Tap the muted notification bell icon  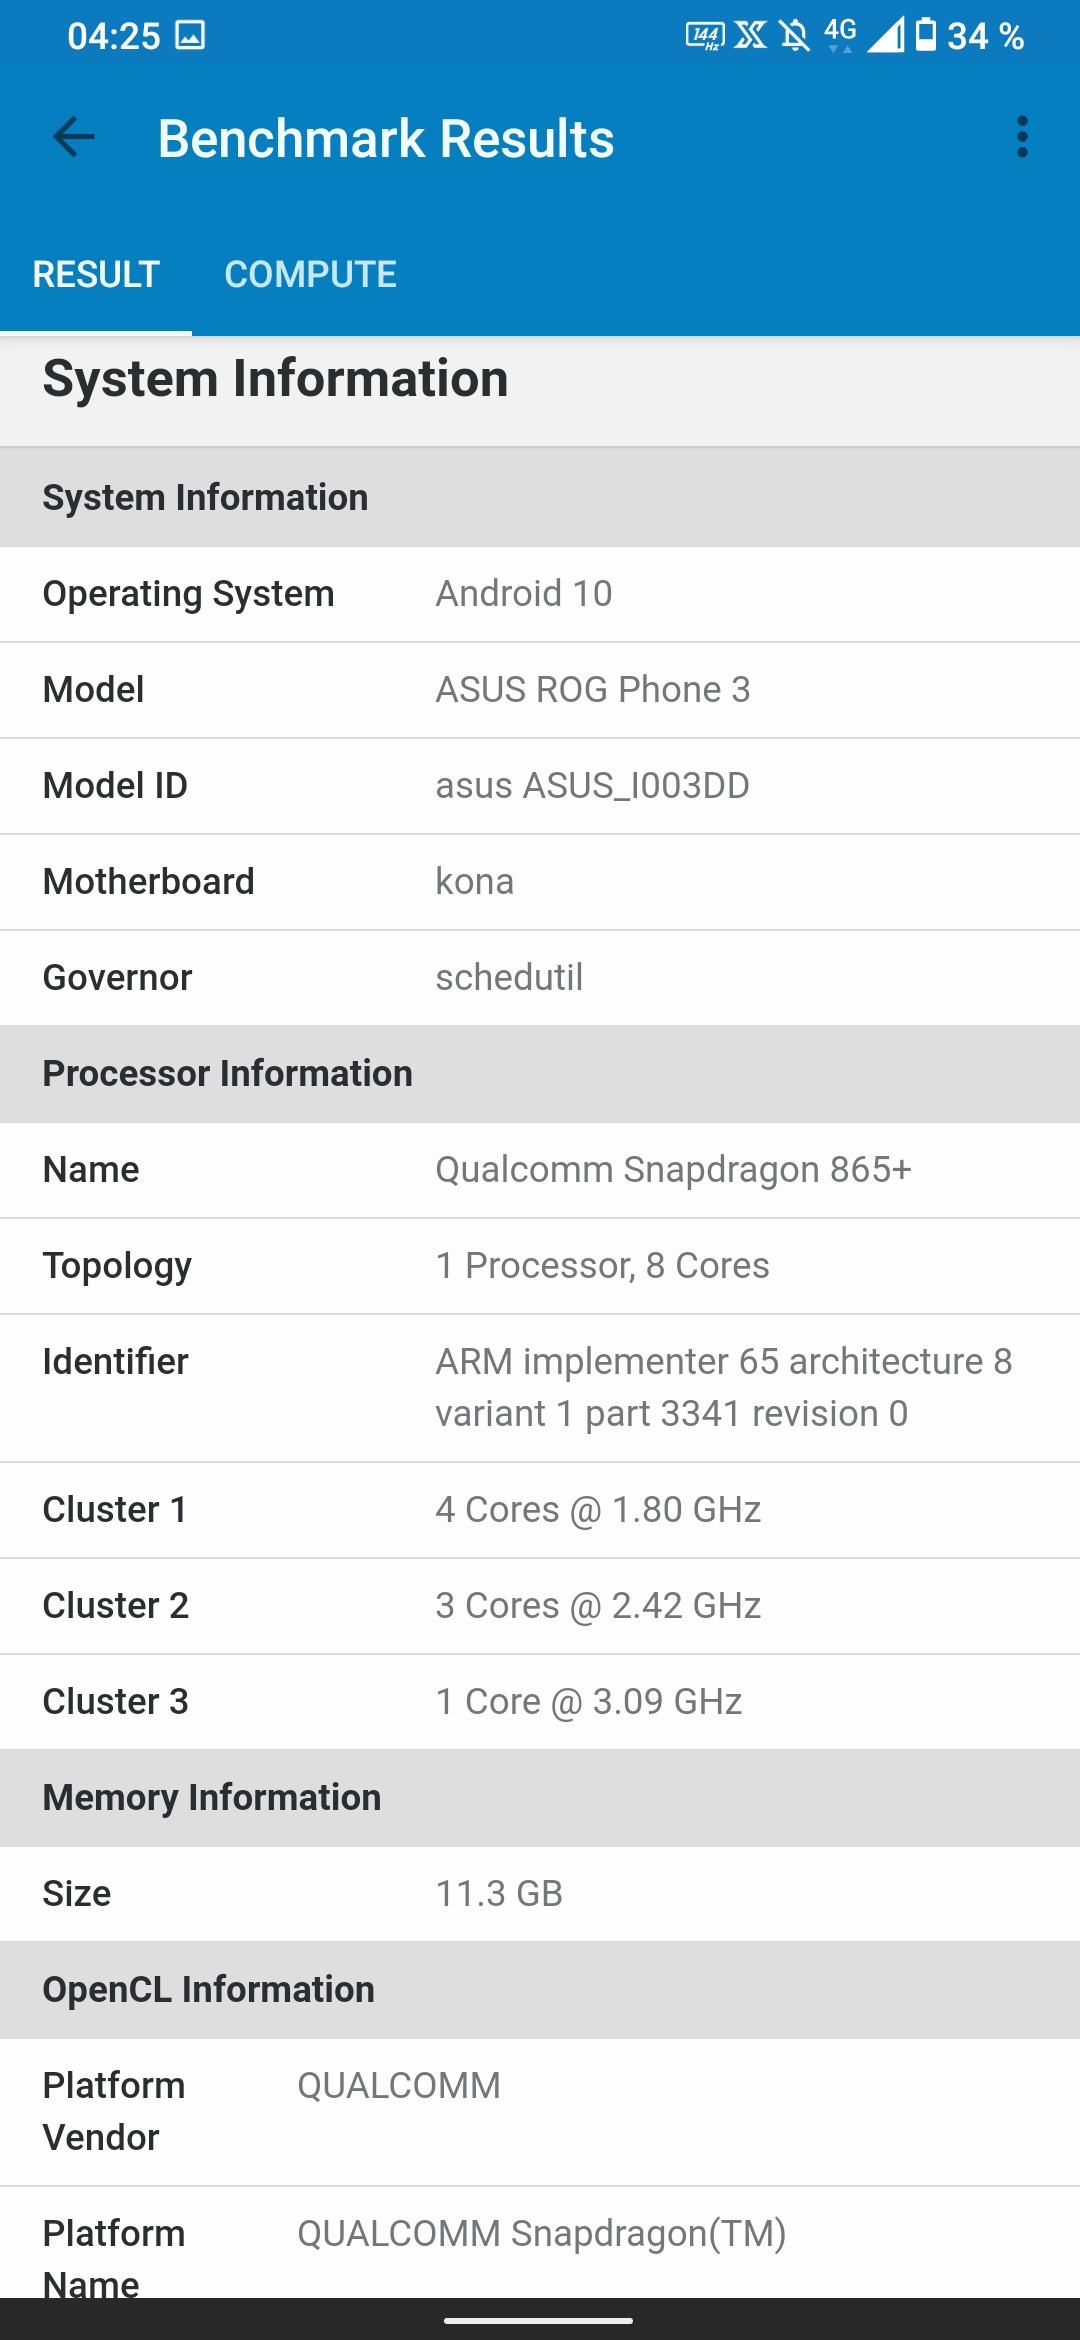[x=795, y=36]
